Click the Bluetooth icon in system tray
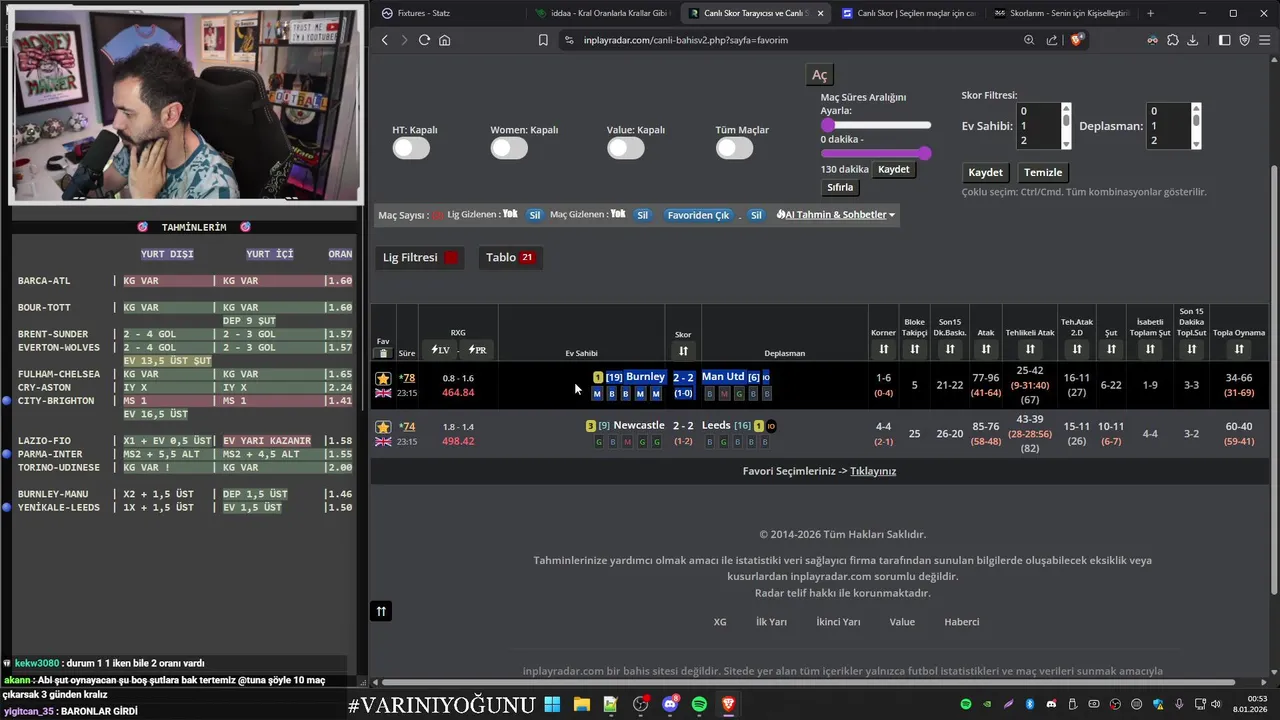Viewport: 1280px width, 720px height. pyautogui.click(x=1030, y=705)
